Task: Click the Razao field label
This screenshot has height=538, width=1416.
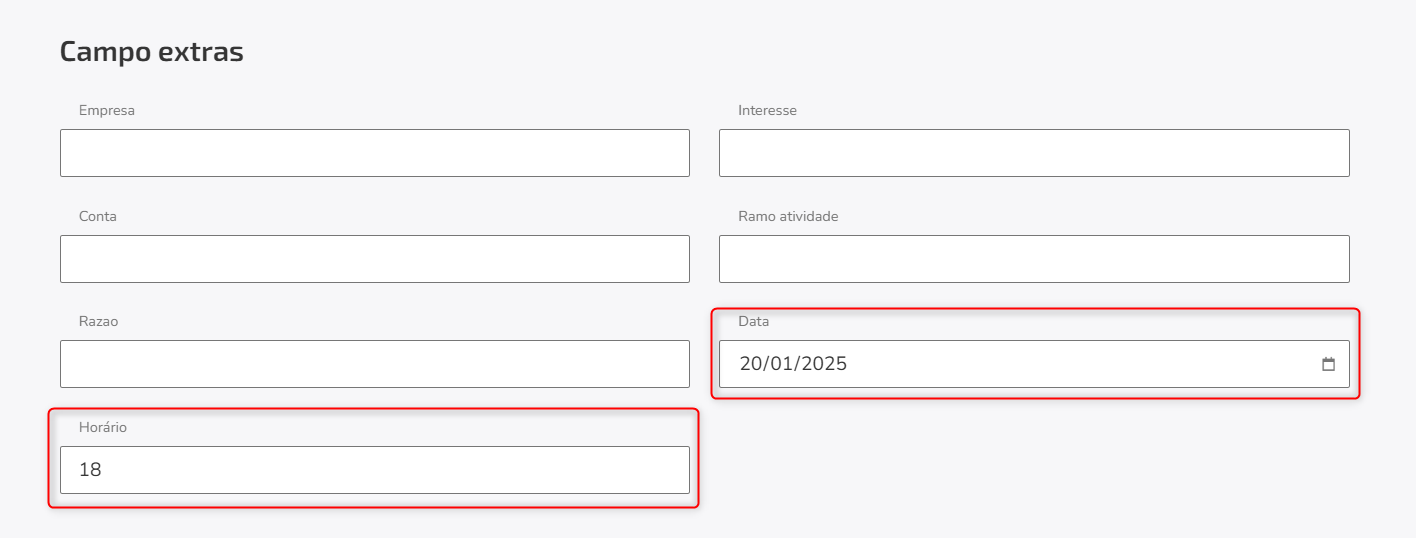Action: point(99,321)
